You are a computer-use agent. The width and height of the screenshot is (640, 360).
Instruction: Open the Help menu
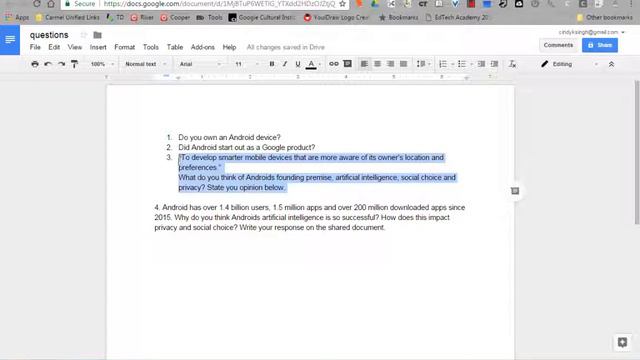(x=229, y=47)
